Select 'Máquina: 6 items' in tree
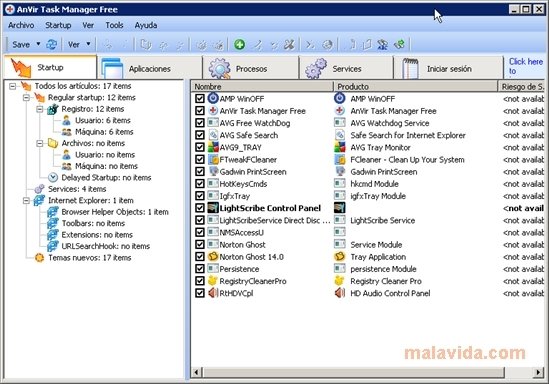This screenshot has width=549, height=384. click(104, 132)
